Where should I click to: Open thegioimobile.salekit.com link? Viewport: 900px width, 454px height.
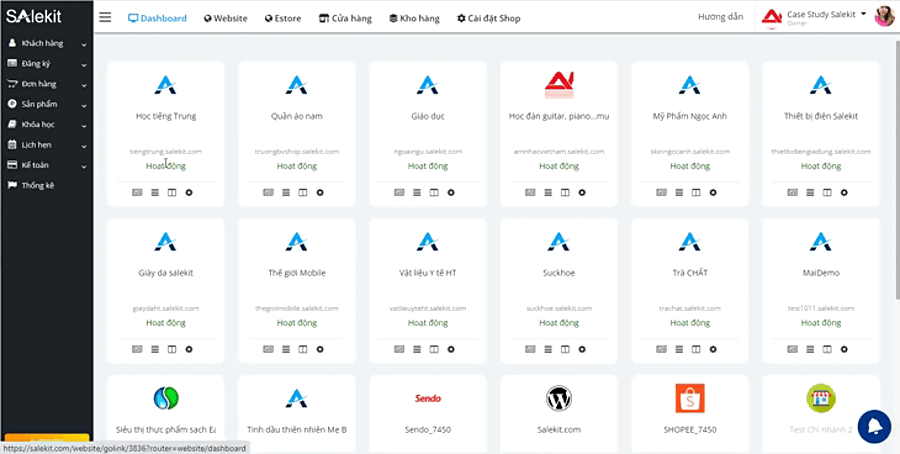pyautogui.click(x=297, y=308)
